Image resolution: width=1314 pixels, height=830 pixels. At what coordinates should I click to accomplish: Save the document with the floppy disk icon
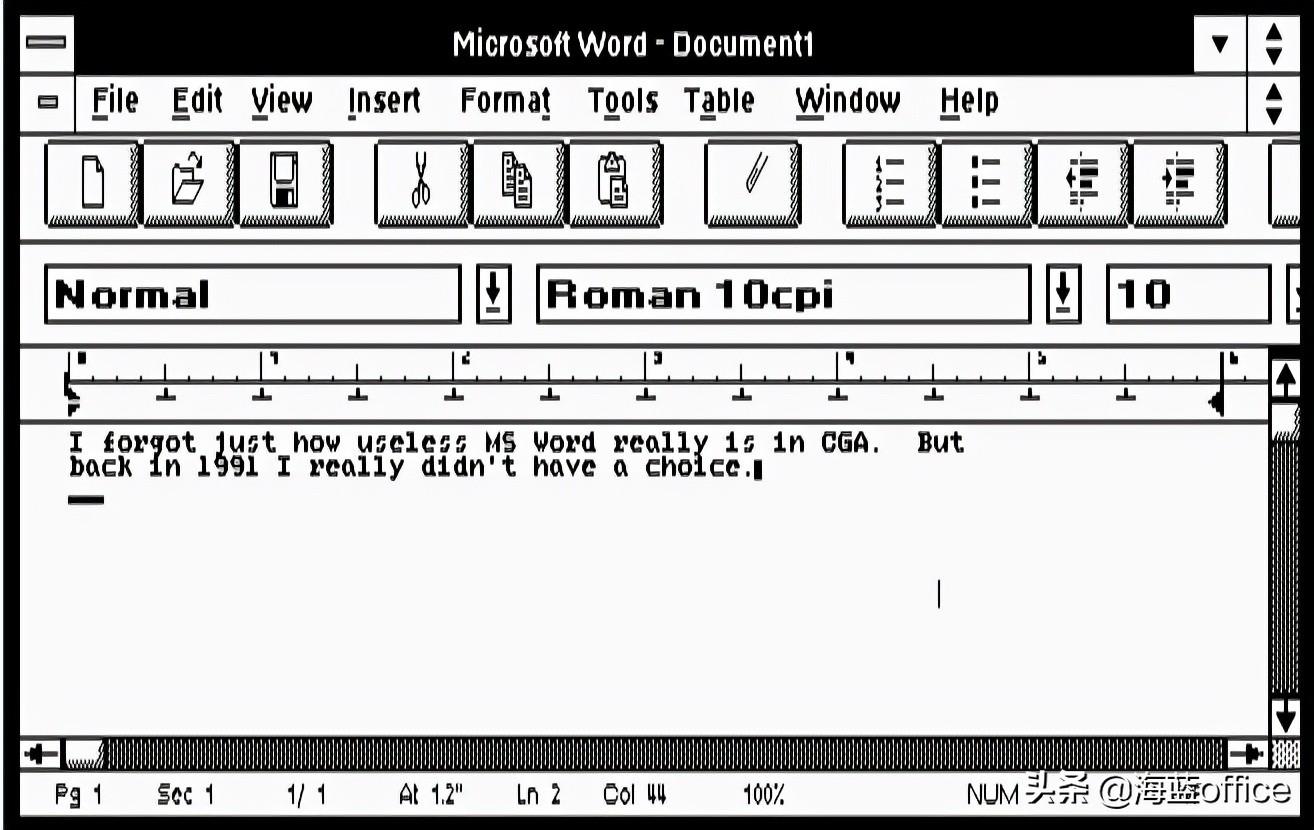pyautogui.click(x=285, y=184)
